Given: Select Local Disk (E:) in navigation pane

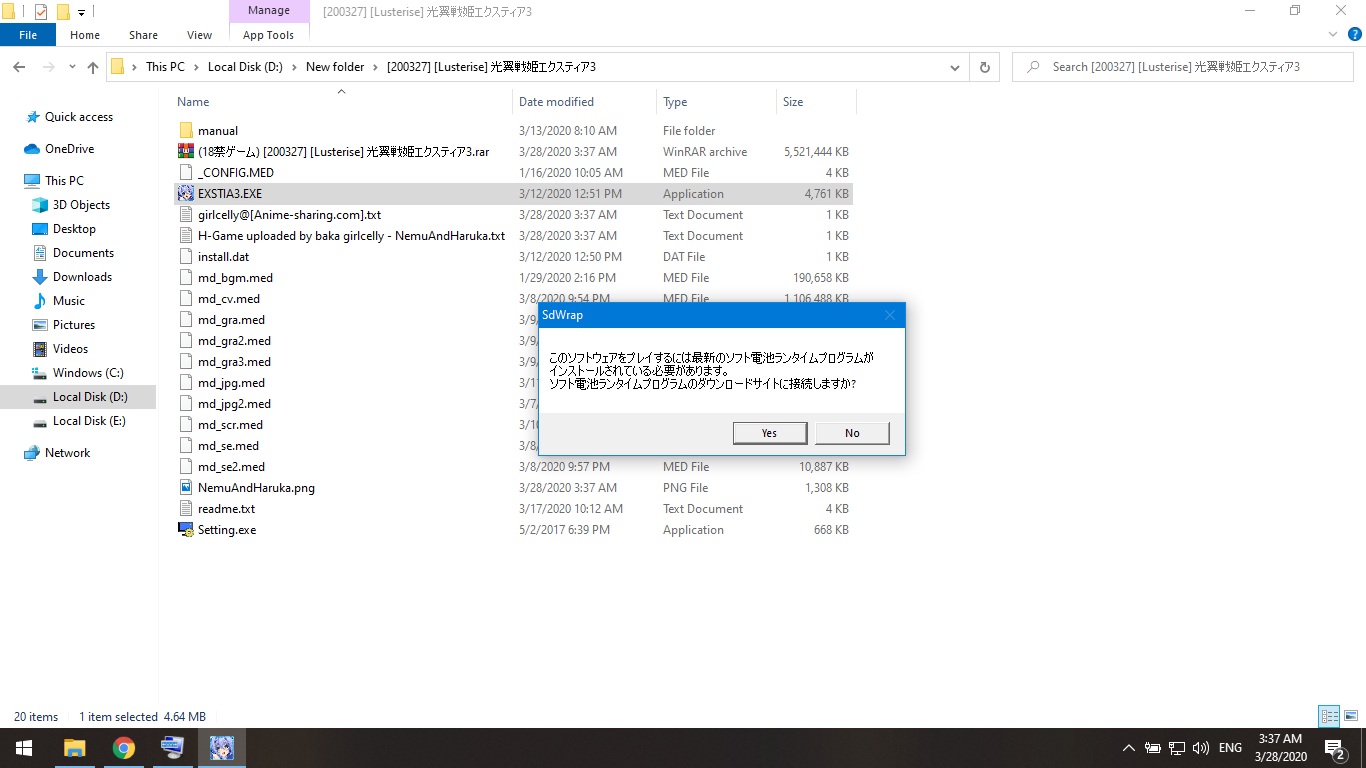Looking at the screenshot, I should point(88,421).
